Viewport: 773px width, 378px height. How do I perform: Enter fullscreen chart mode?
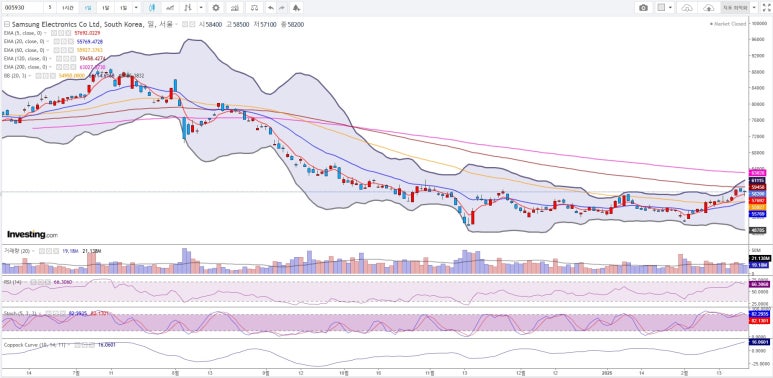pyautogui.click(x=766, y=7)
